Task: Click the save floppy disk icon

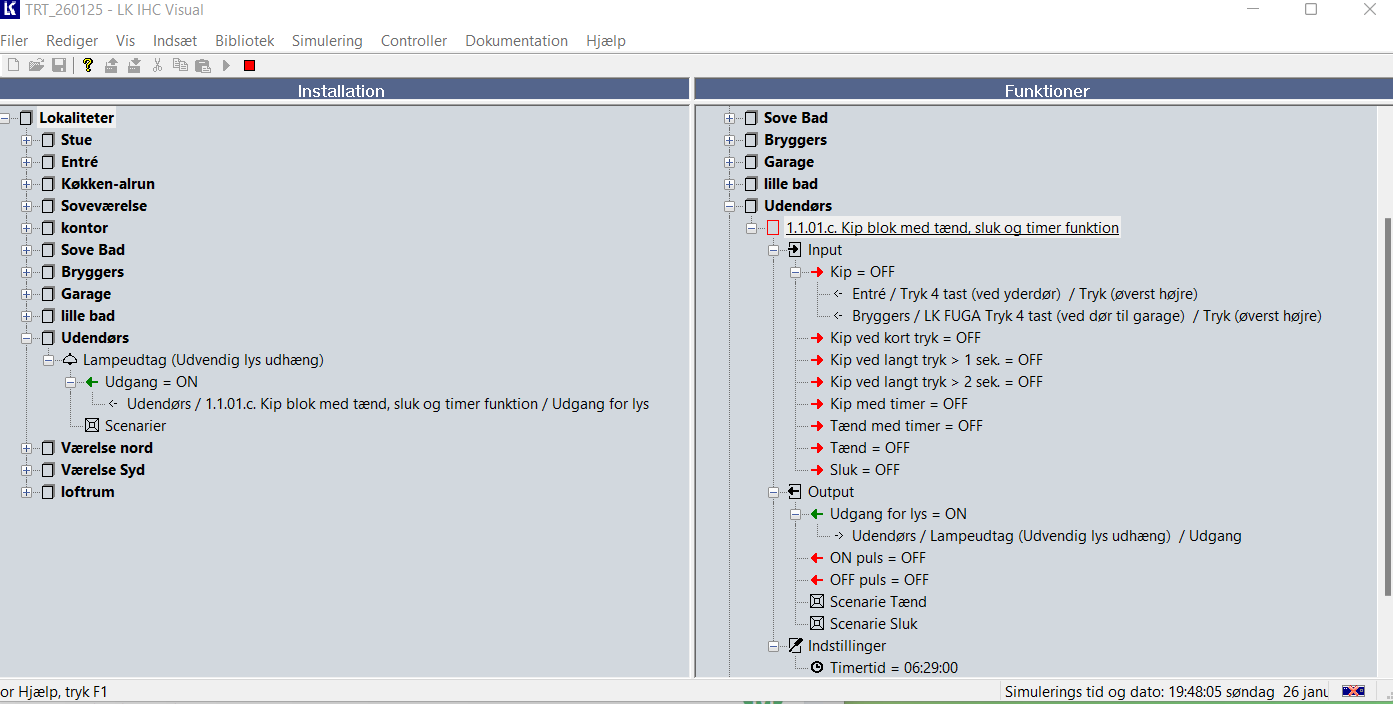Action: pos(59,66)
